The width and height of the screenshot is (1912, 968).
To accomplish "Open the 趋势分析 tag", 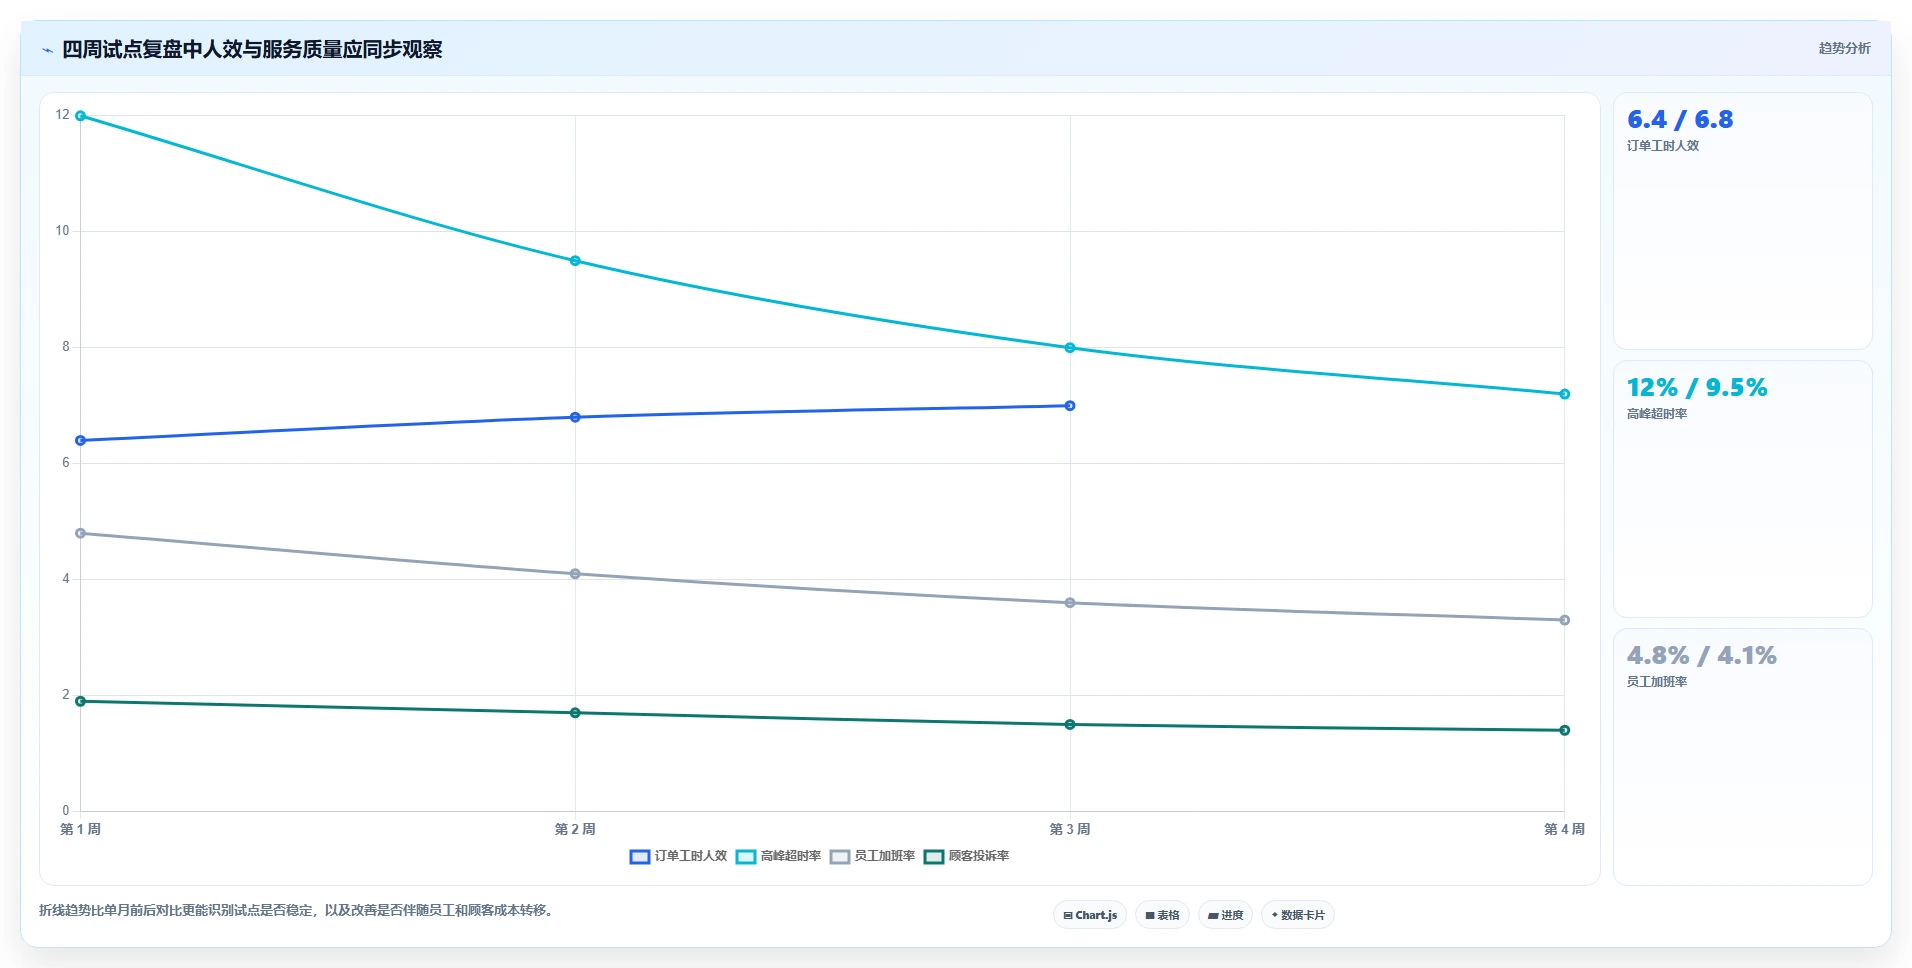I will (1844, 48).
